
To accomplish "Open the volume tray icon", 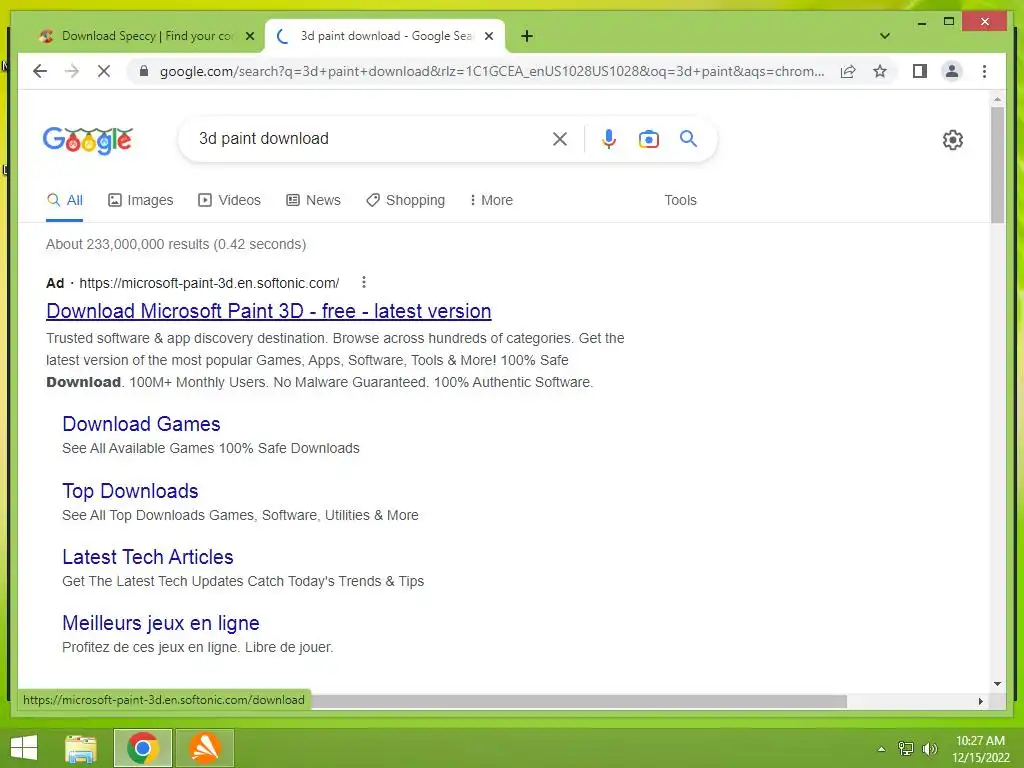I will (x=930, y=749).
